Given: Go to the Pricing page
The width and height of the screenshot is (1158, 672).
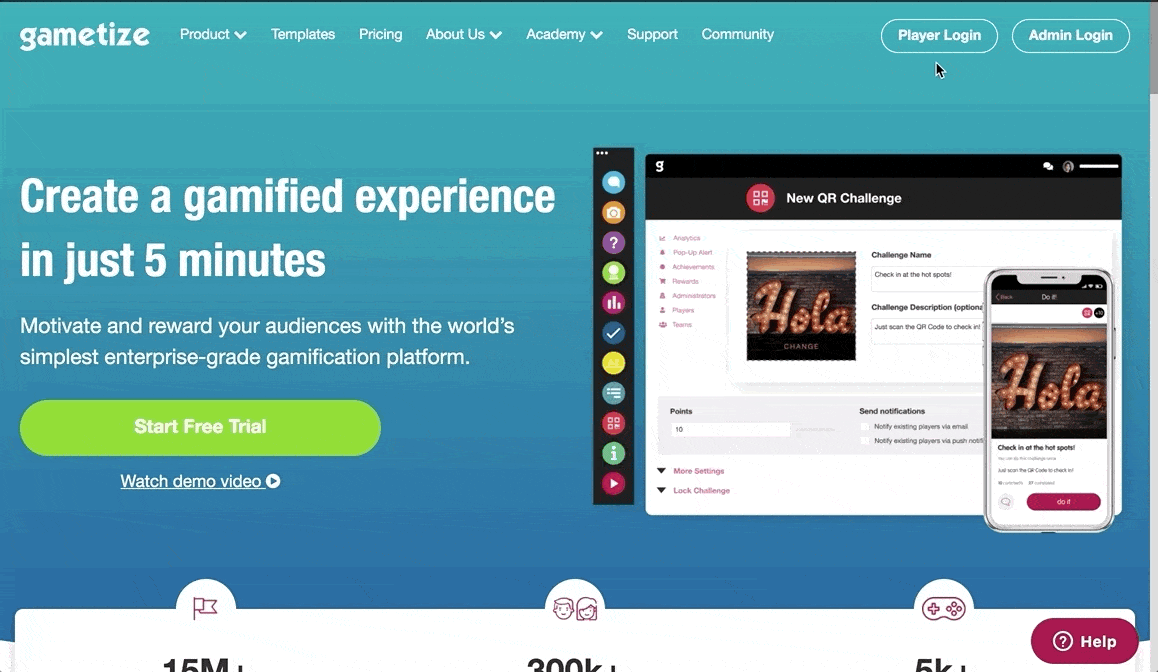Looking at the screenshot, I should click(381, 34).
